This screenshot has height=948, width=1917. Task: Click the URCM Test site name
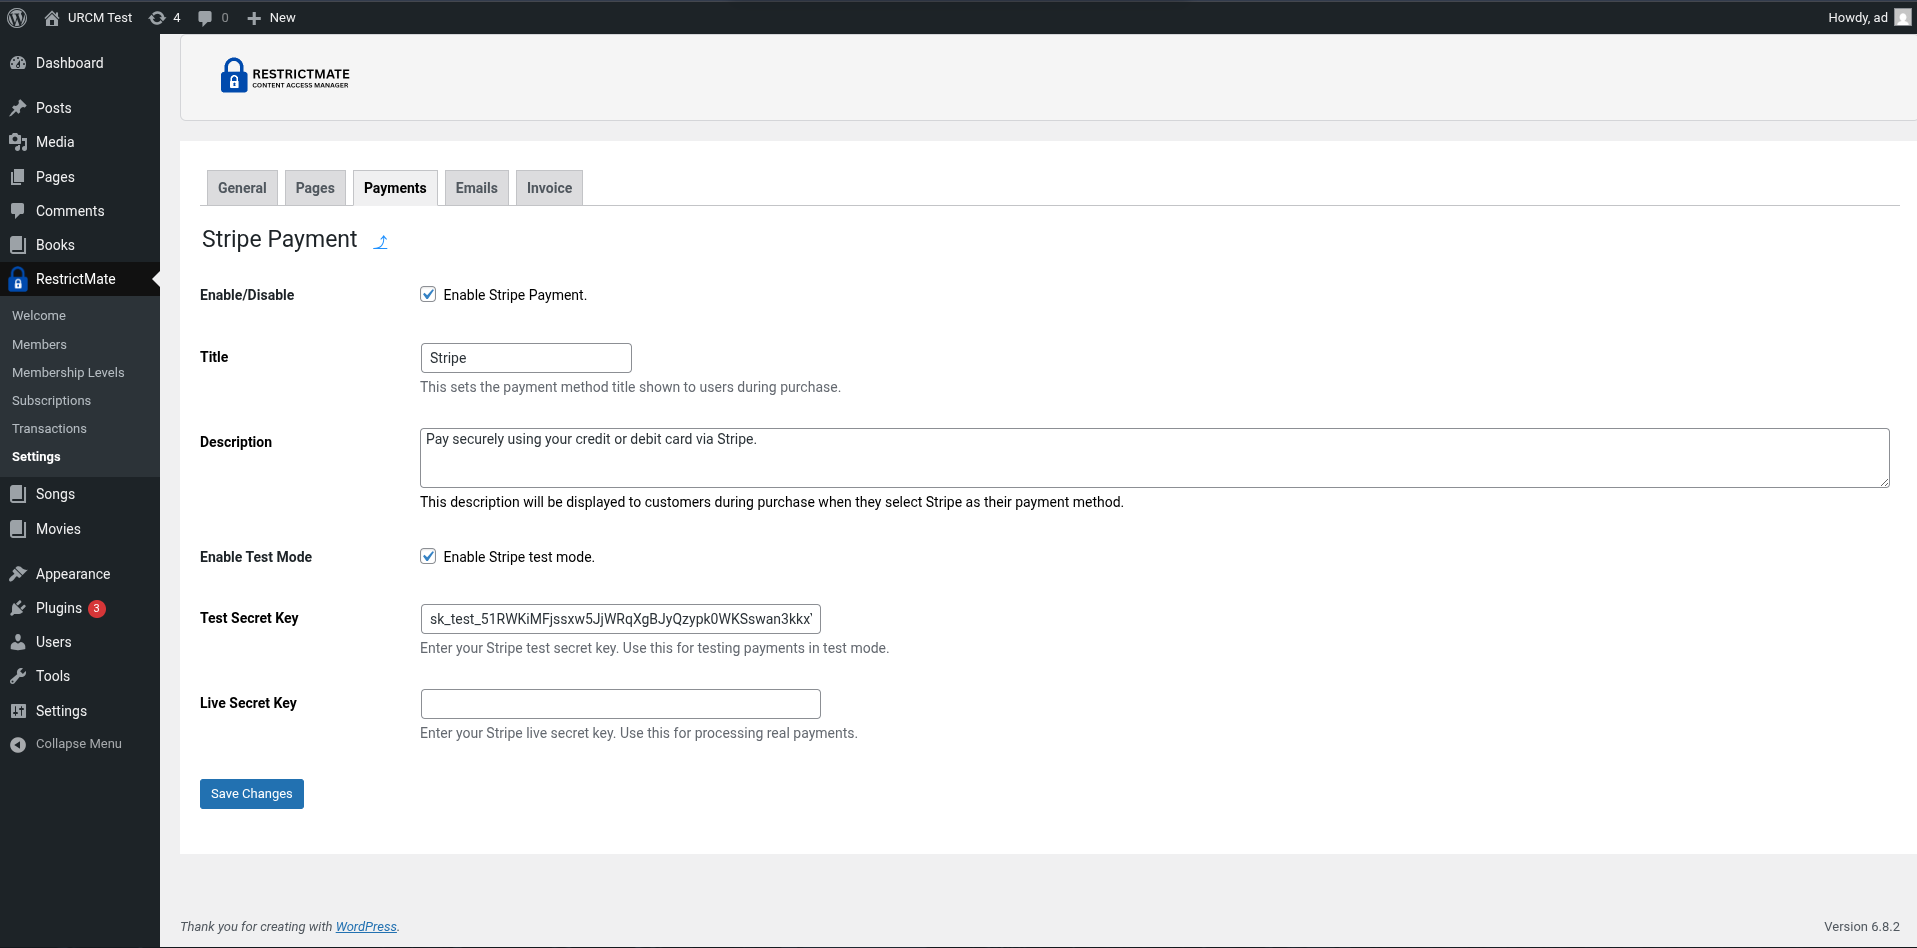coord(100,18)
